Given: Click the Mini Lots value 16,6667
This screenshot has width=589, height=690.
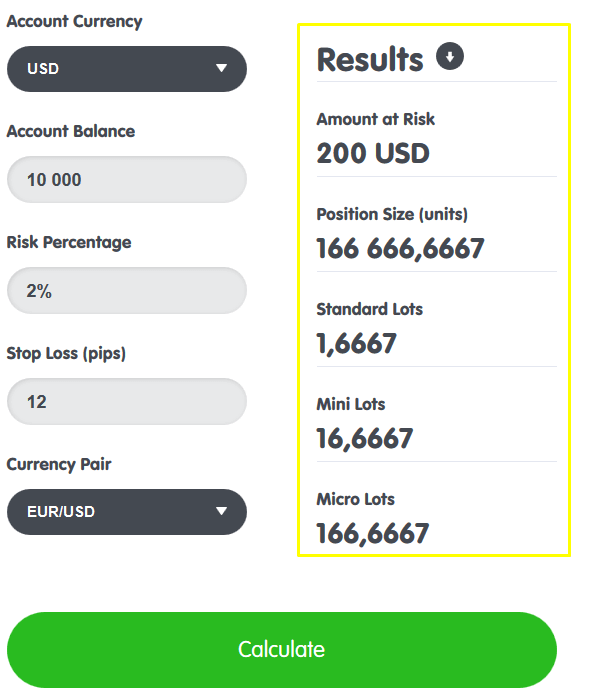Looking at the screenshot, I should [x=365, y=439].
